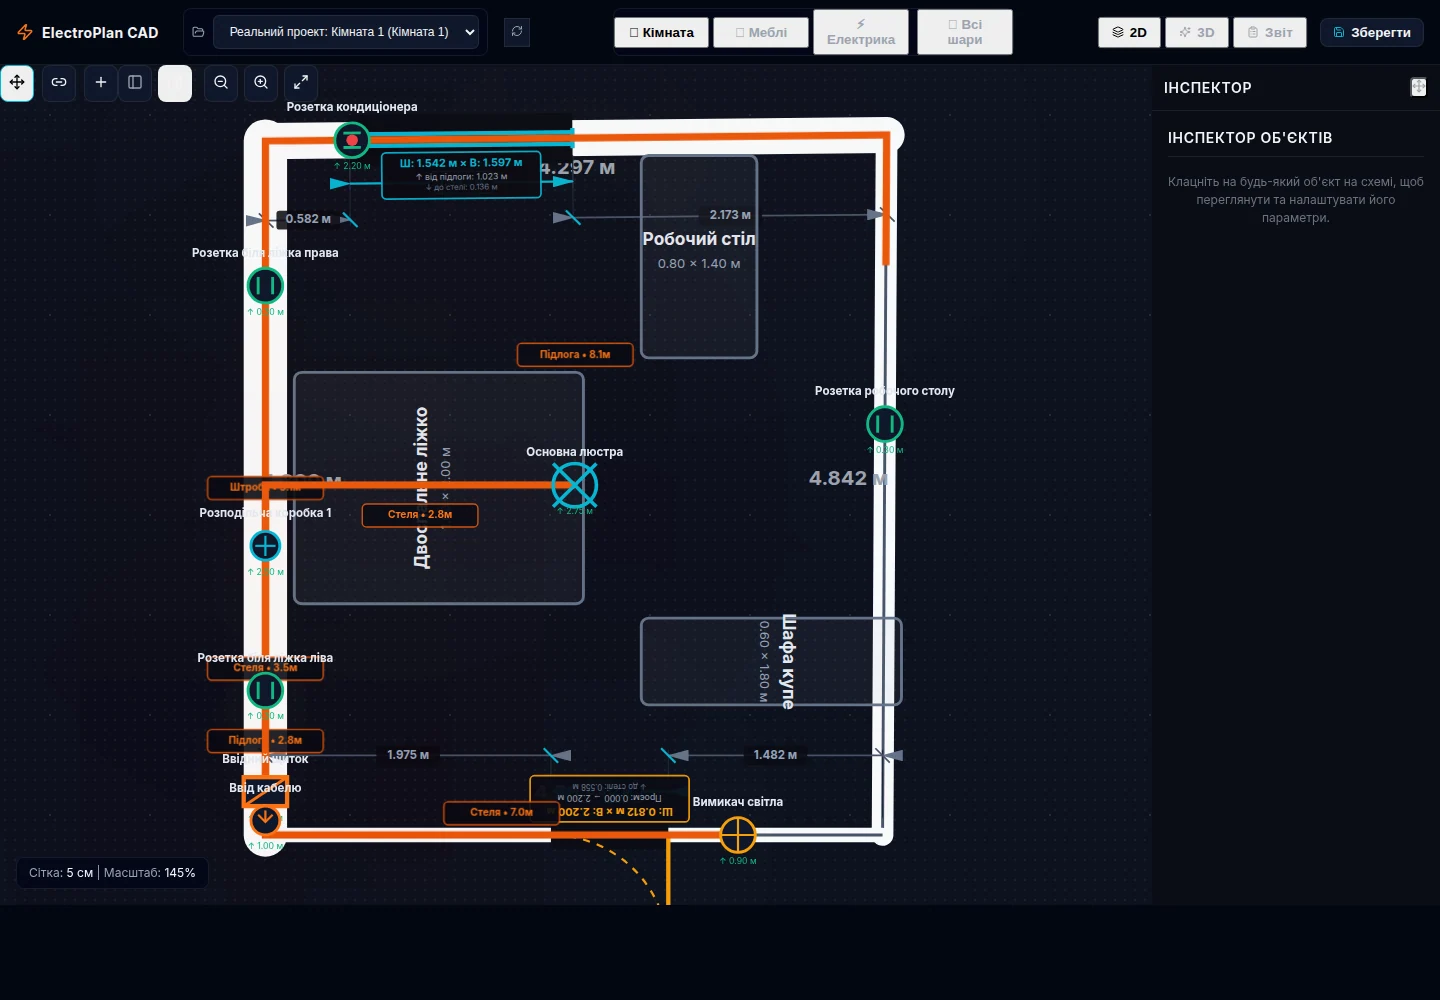Select the air conditioner socket symbol

pos(351,140)
